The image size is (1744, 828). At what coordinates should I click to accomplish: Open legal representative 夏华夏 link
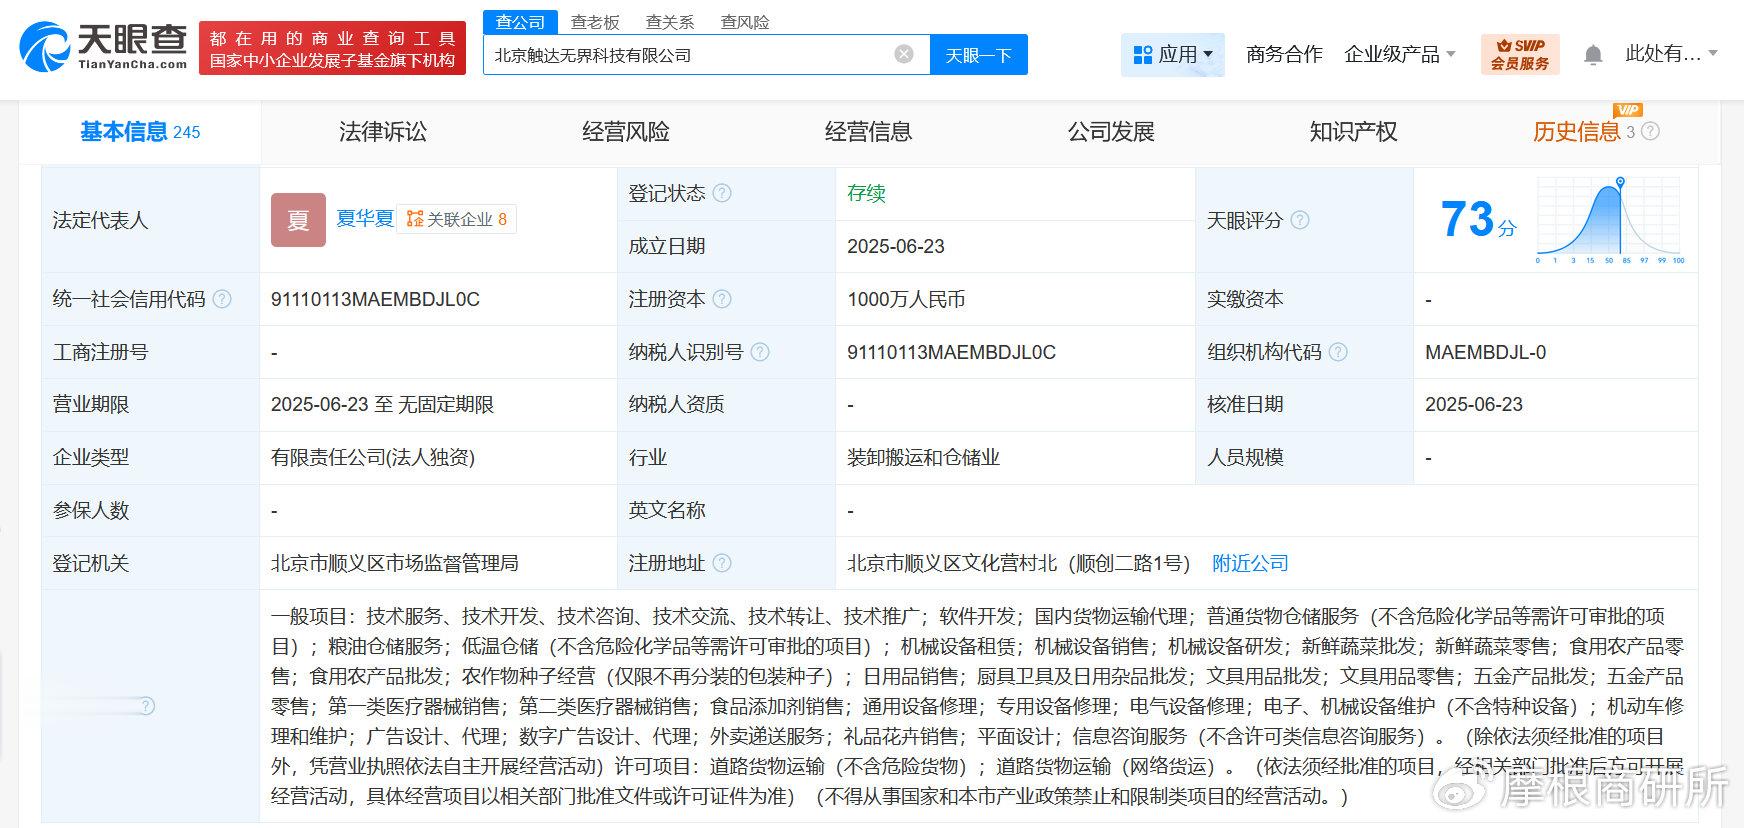pos(364,218)
